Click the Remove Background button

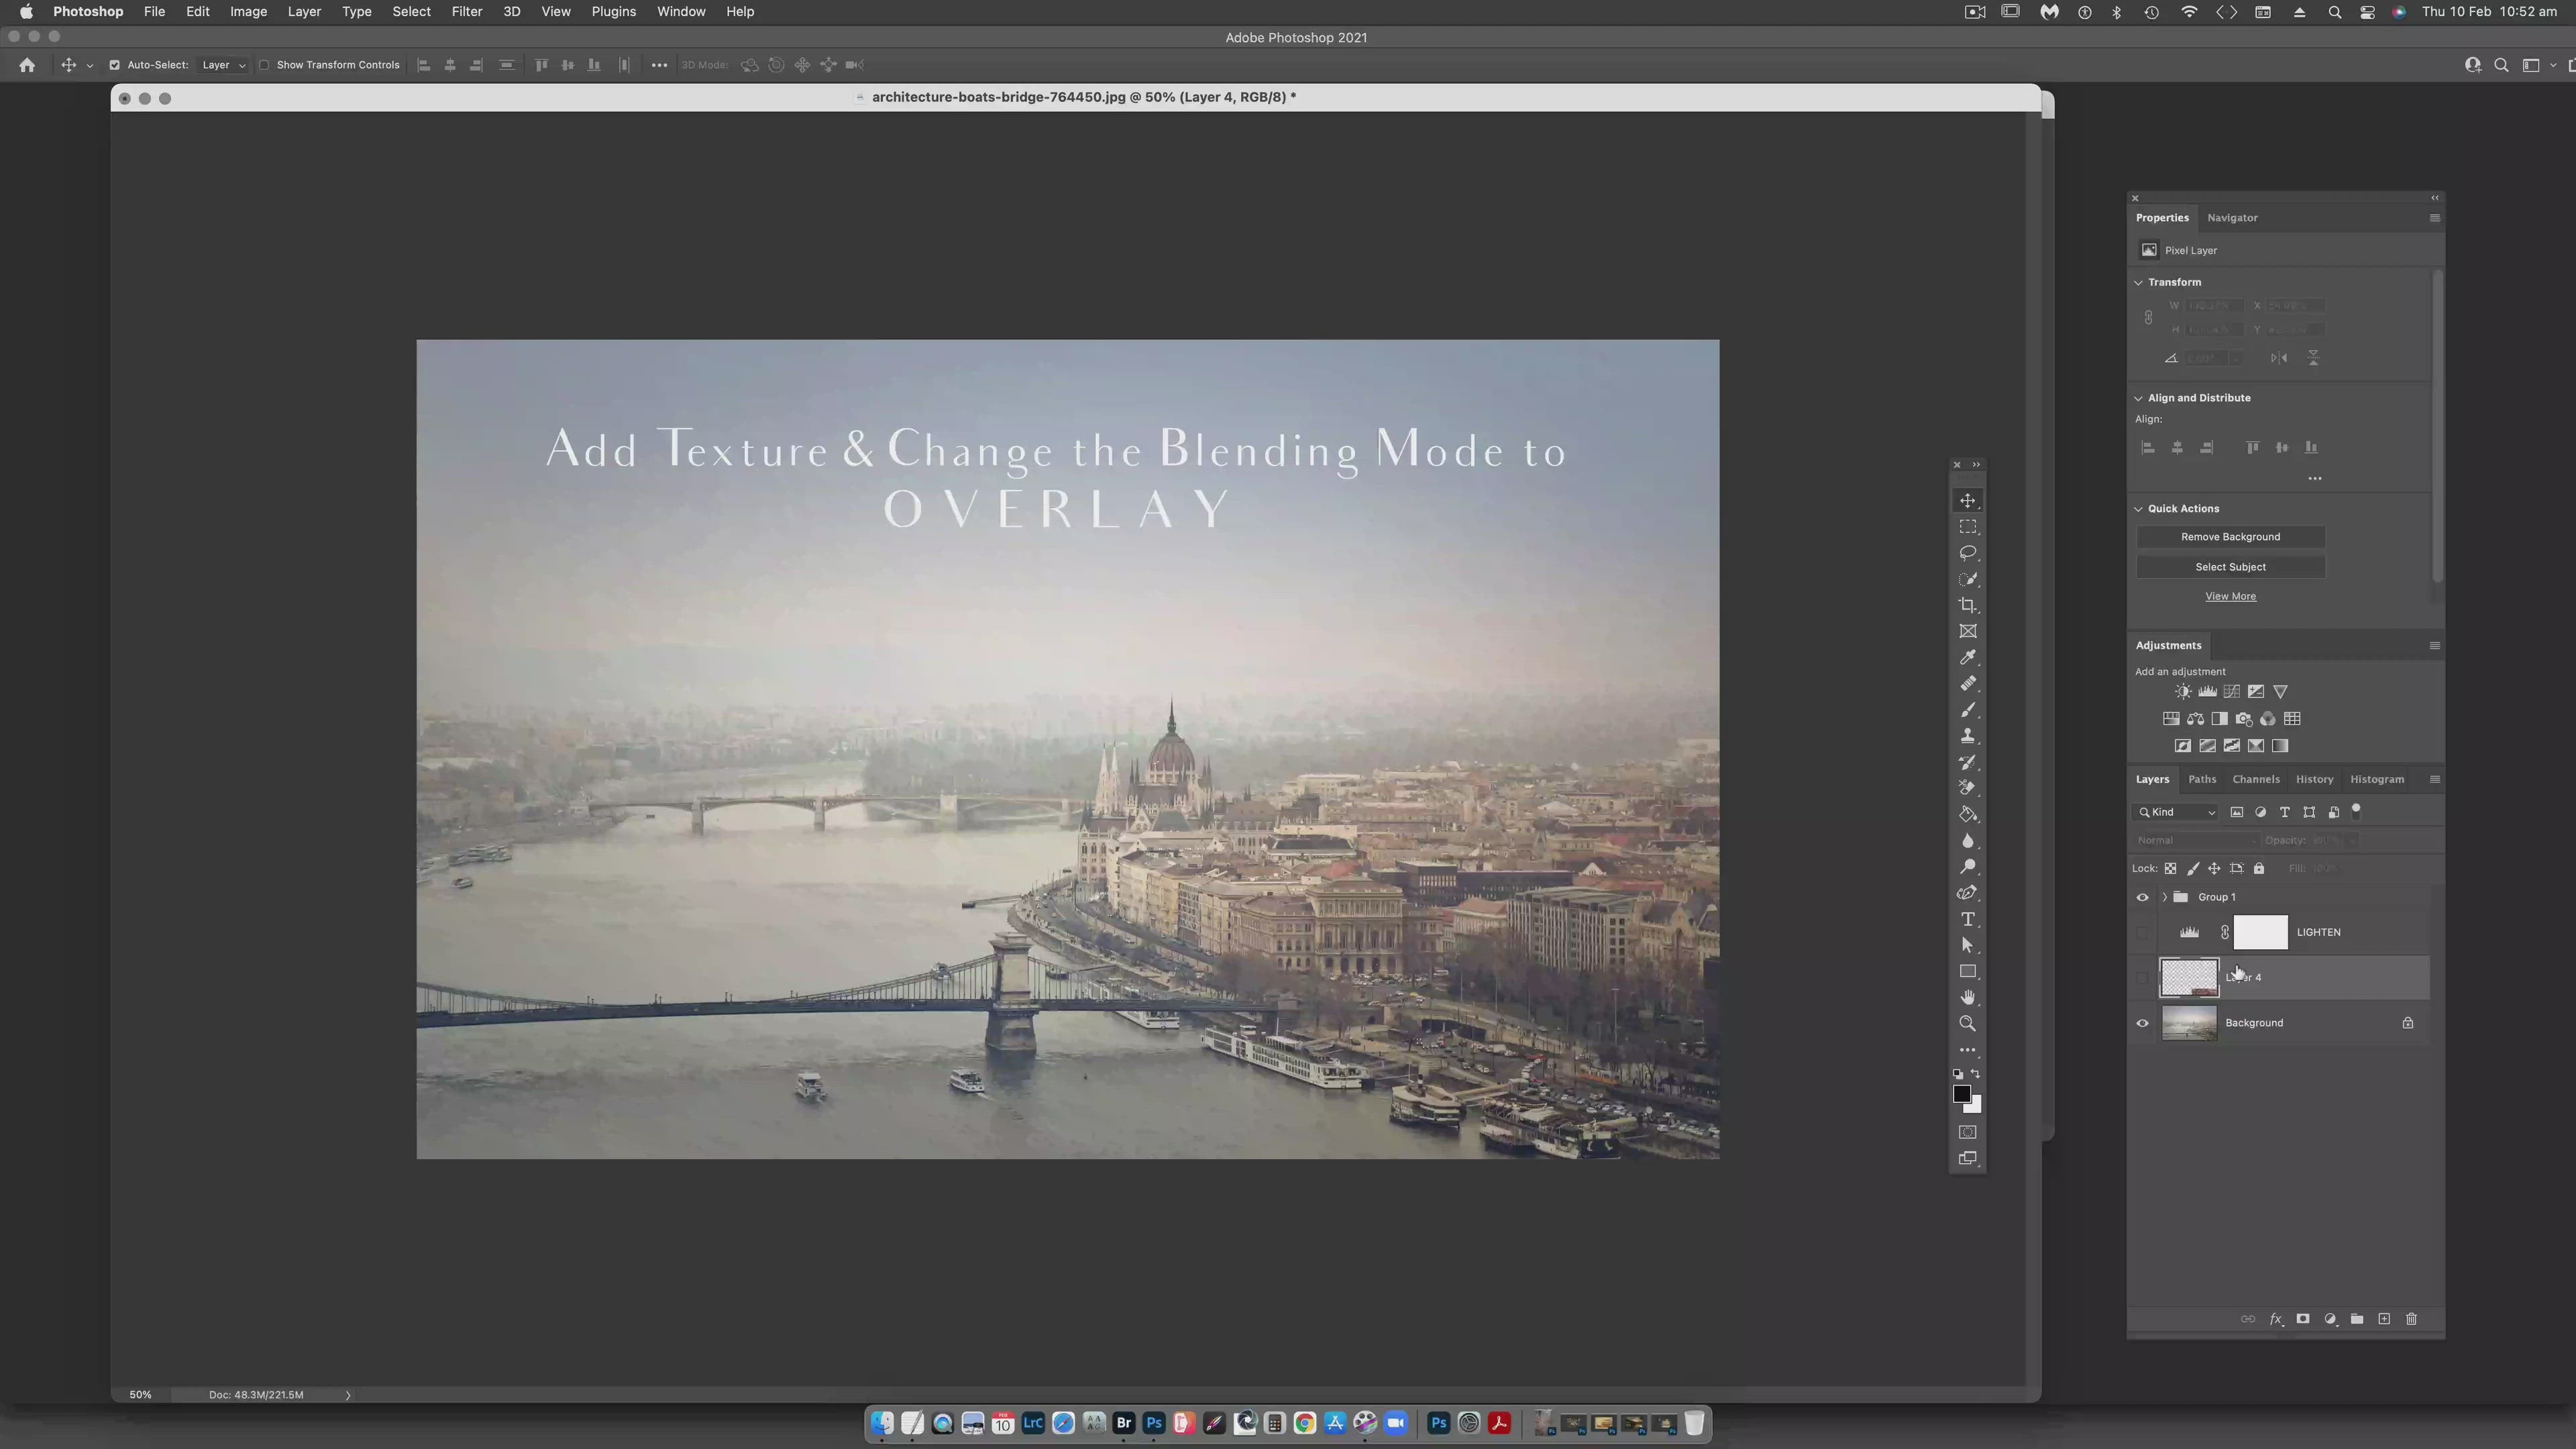(x=2230, y=537)
